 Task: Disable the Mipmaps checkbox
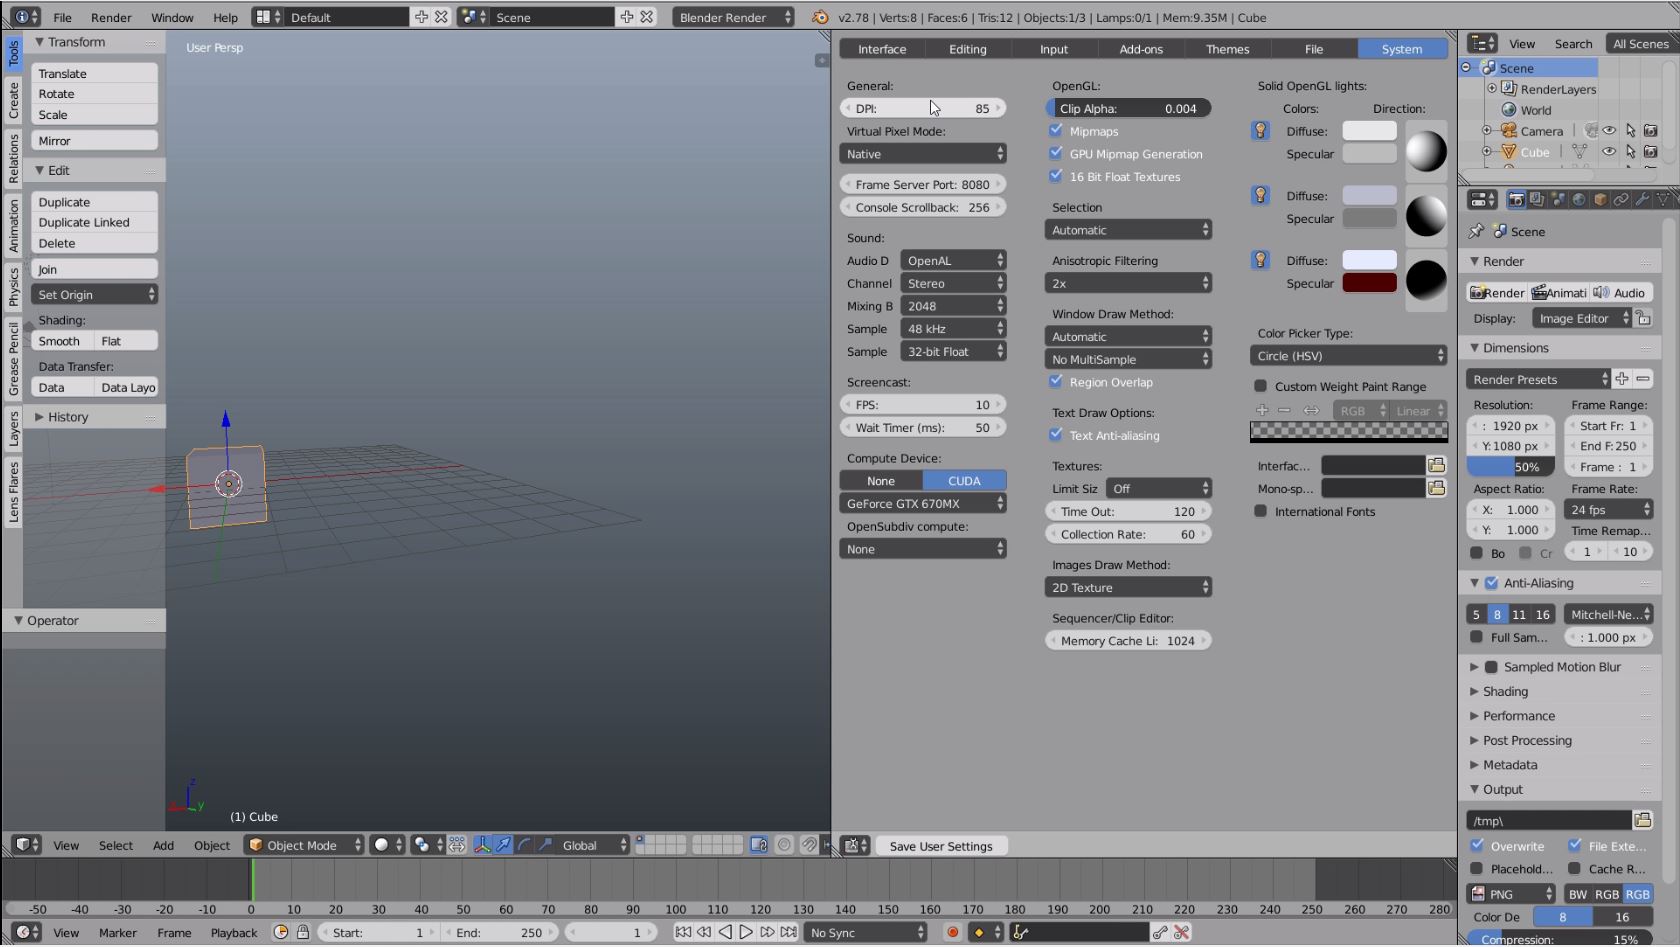[x=1057, y=131]
